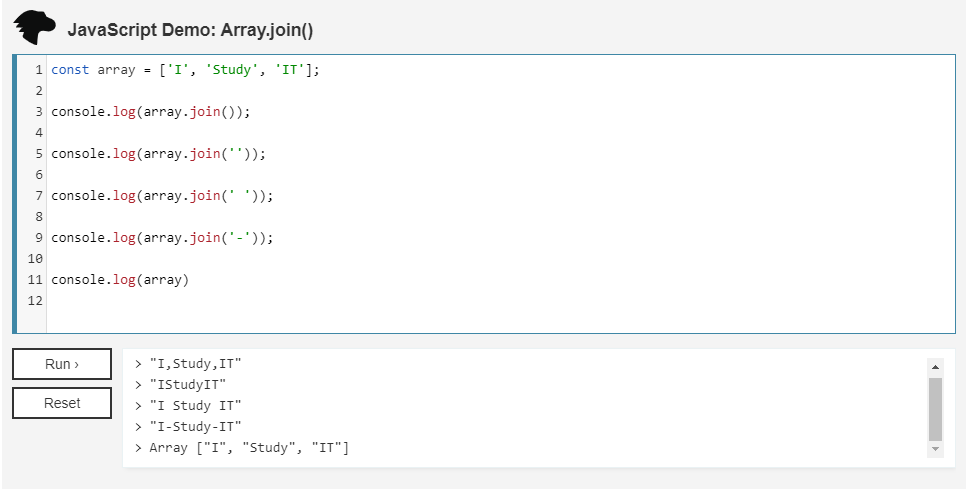Image resolution: width=968 pixels, height=491 pixels.
Task: Click the Array ["I", "Study", "IT"] output line
Action: click(x=248, y=447)
